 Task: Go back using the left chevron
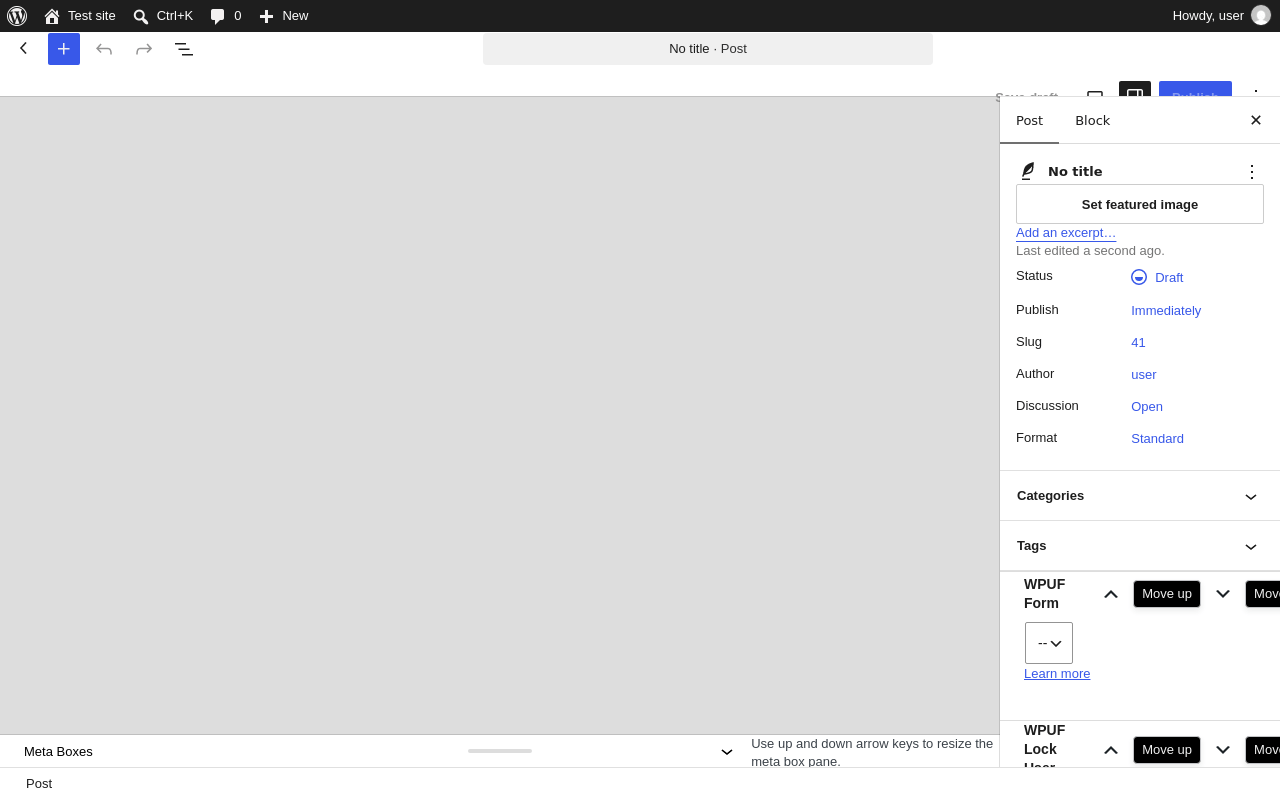pyautogui.click(x=24, y=48)
